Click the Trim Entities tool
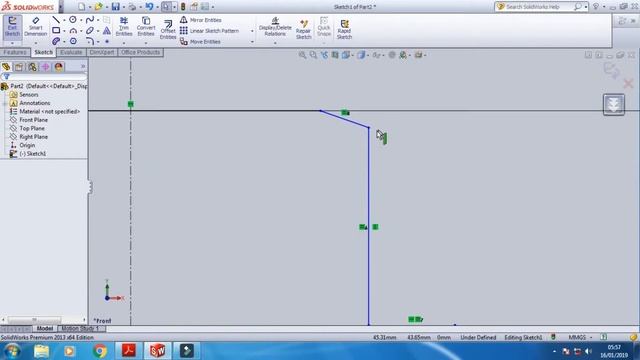Viewport: 640px width, 360px height. pyautogui.click(x=124, y=26)
